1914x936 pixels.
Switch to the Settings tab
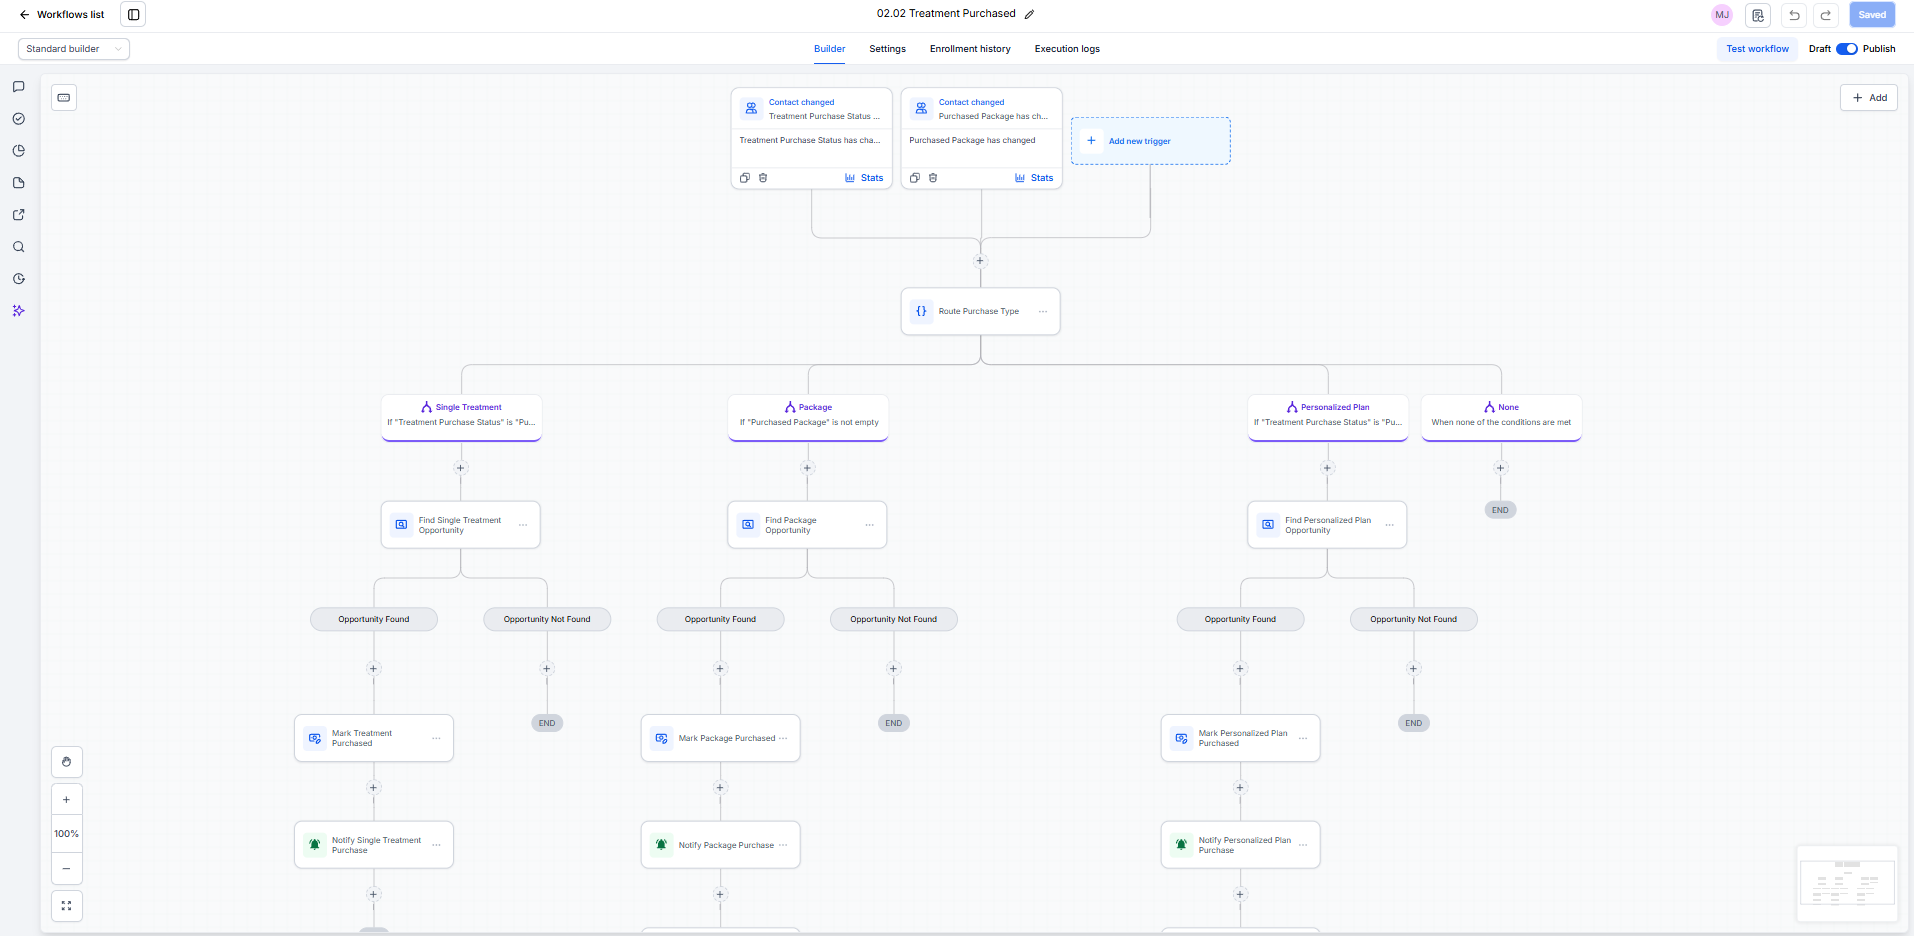[x=887, y=49]
